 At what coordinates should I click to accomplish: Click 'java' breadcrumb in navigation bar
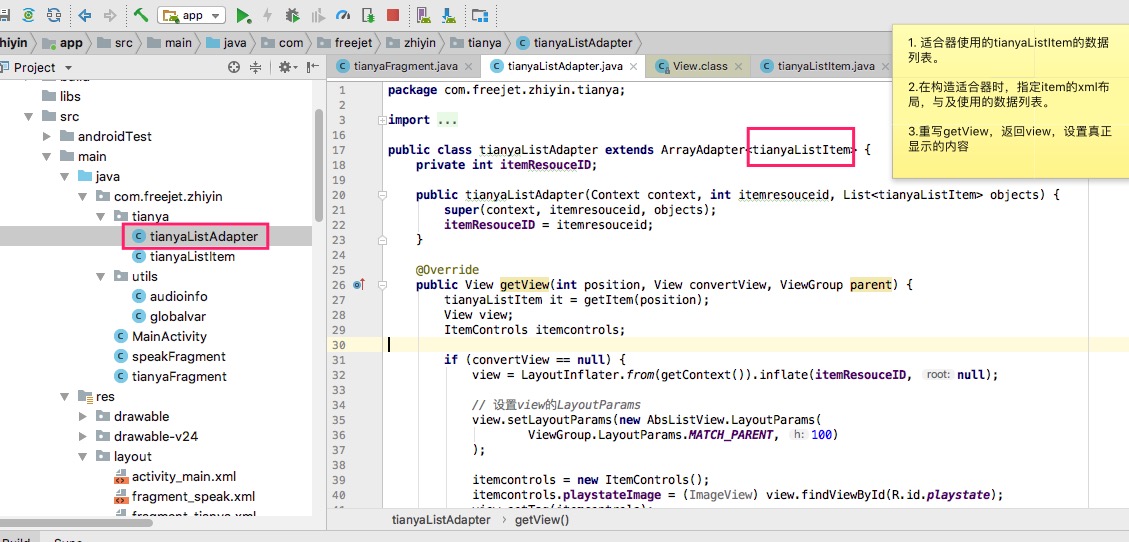227,42
